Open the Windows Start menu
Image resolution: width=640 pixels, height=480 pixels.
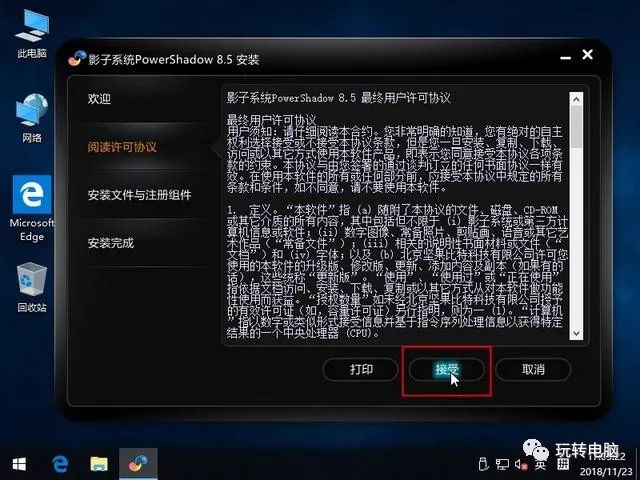(x=19, y=464)
